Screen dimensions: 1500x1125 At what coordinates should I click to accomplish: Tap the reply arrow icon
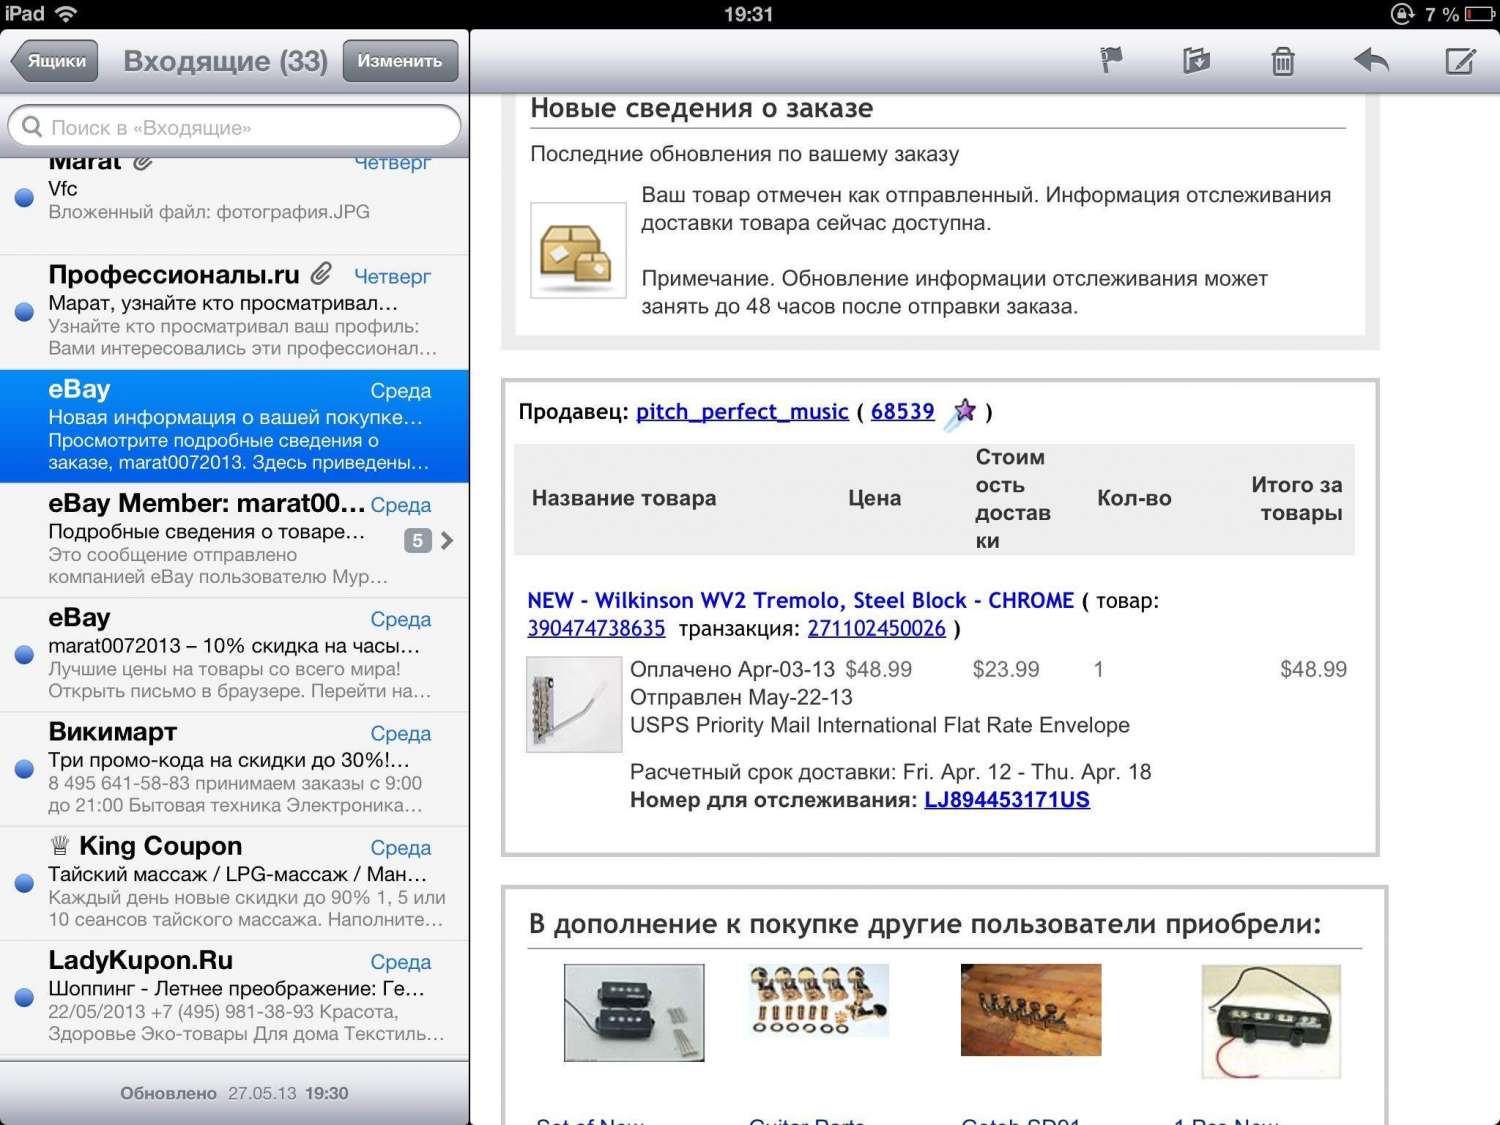click(x=1371, y=60)
